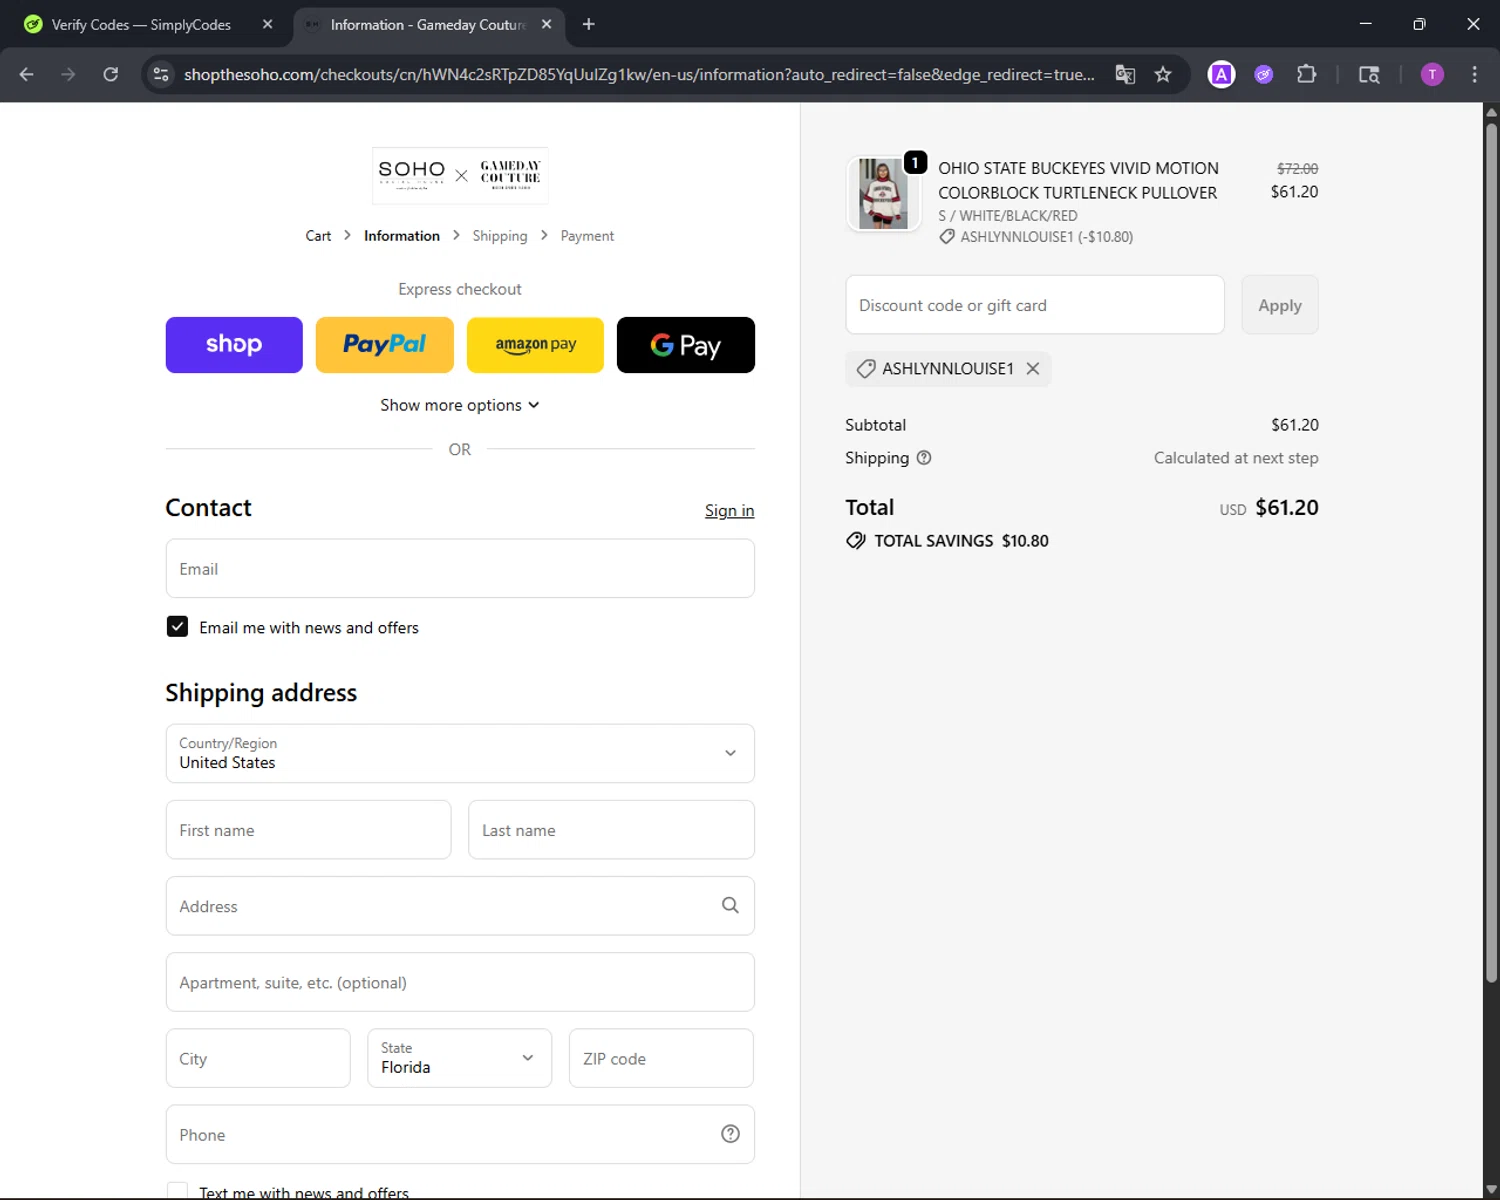
Task: Close the Information - Gameday Couture tab
Action: coord(546,24)
